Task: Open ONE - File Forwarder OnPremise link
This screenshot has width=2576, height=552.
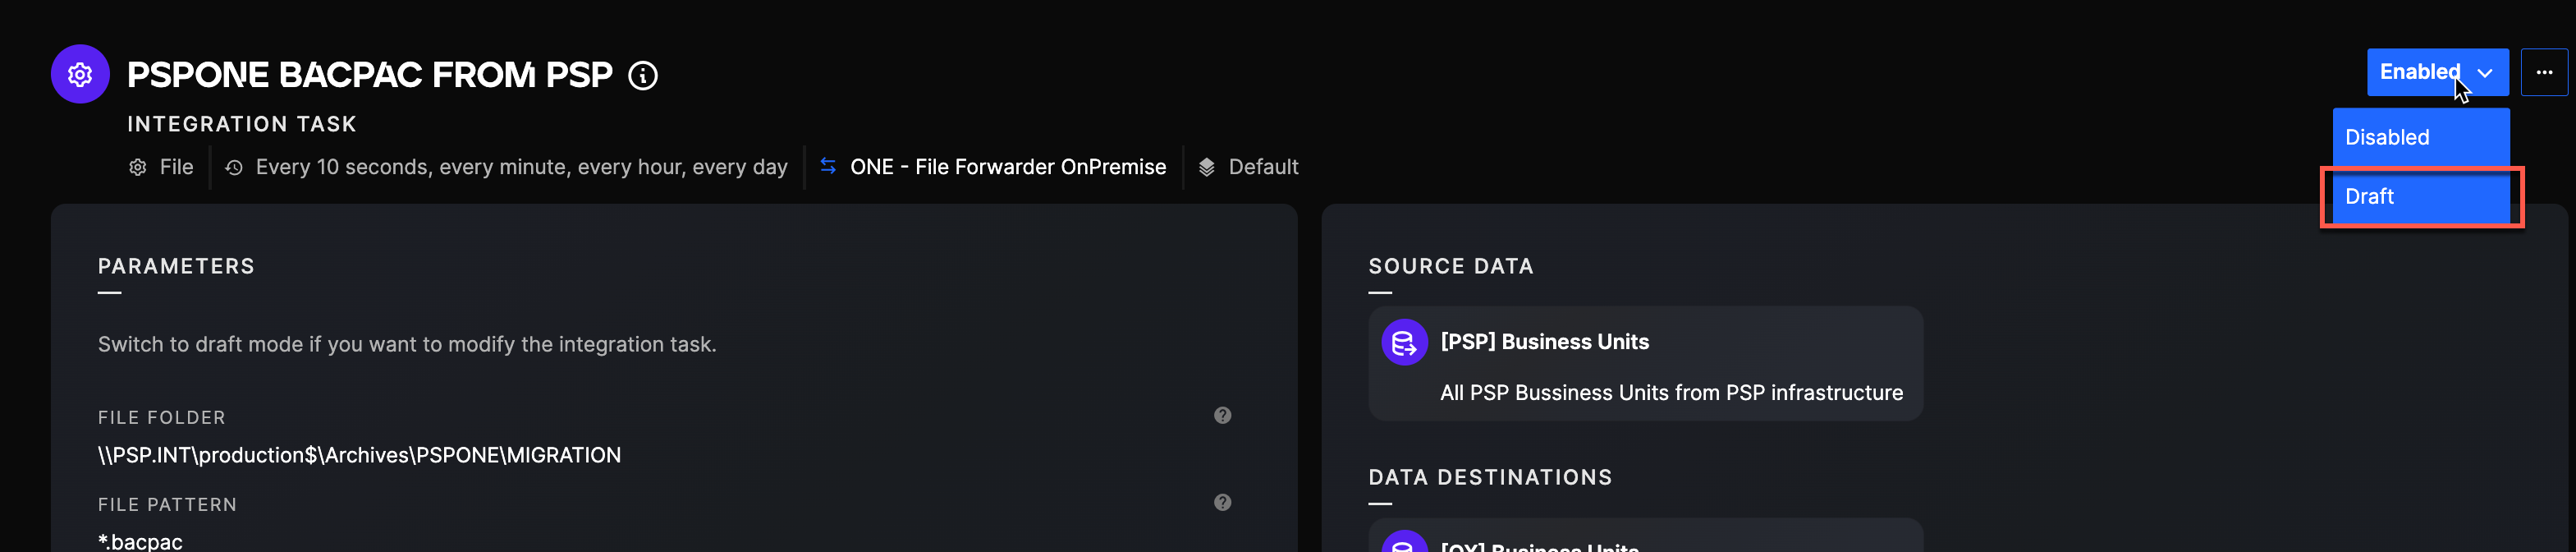Action: [1007, 167]
